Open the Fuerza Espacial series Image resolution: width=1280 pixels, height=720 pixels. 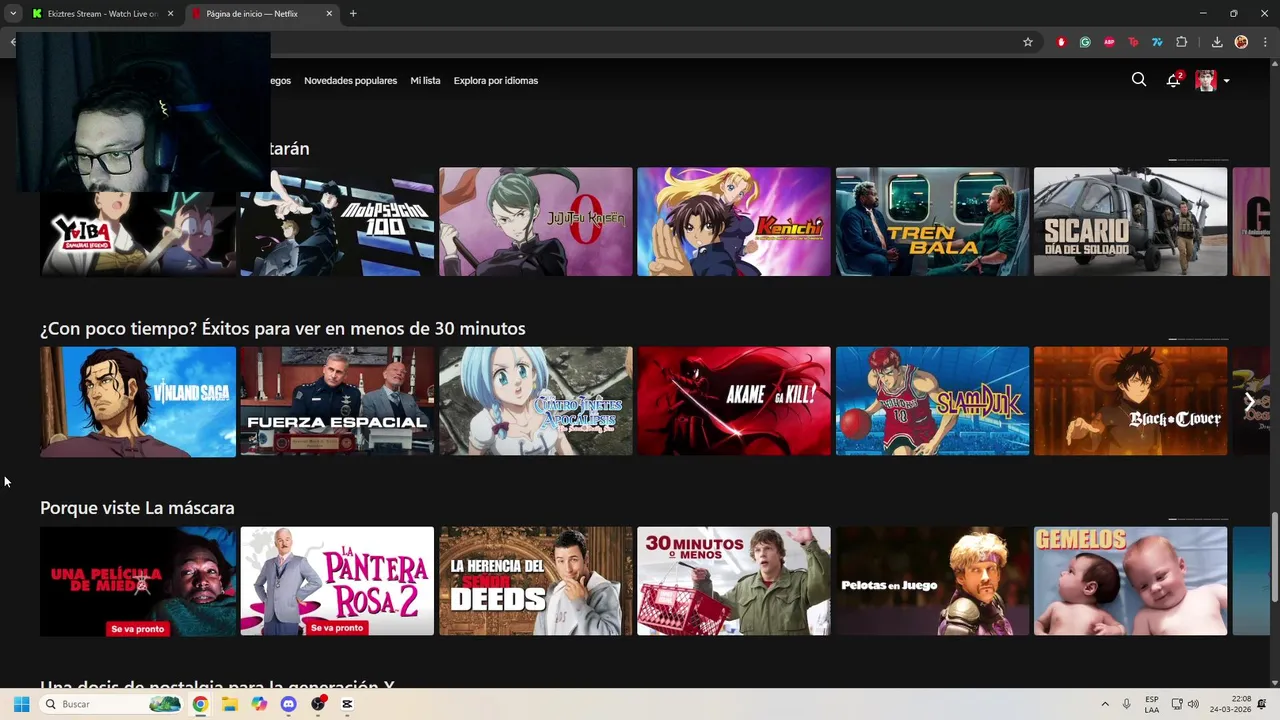337,402
